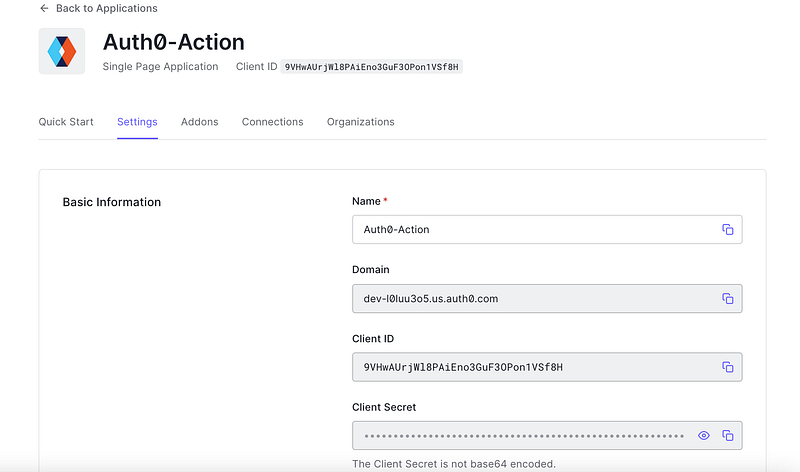Image resolution: width=800 pixels, height=472 pixels.
Task: Click the Auth0-Action page title
Action: (174, 42)
